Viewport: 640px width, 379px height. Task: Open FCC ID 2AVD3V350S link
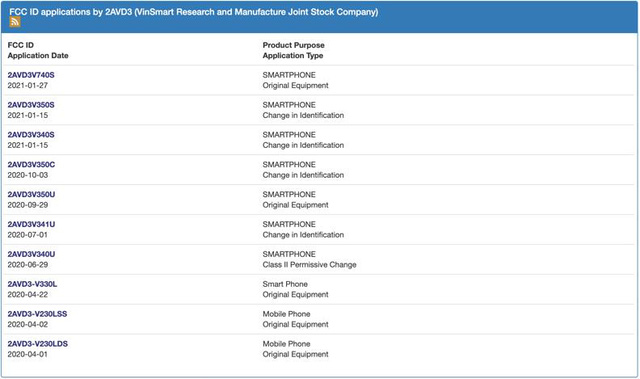(x=31, y=105)
